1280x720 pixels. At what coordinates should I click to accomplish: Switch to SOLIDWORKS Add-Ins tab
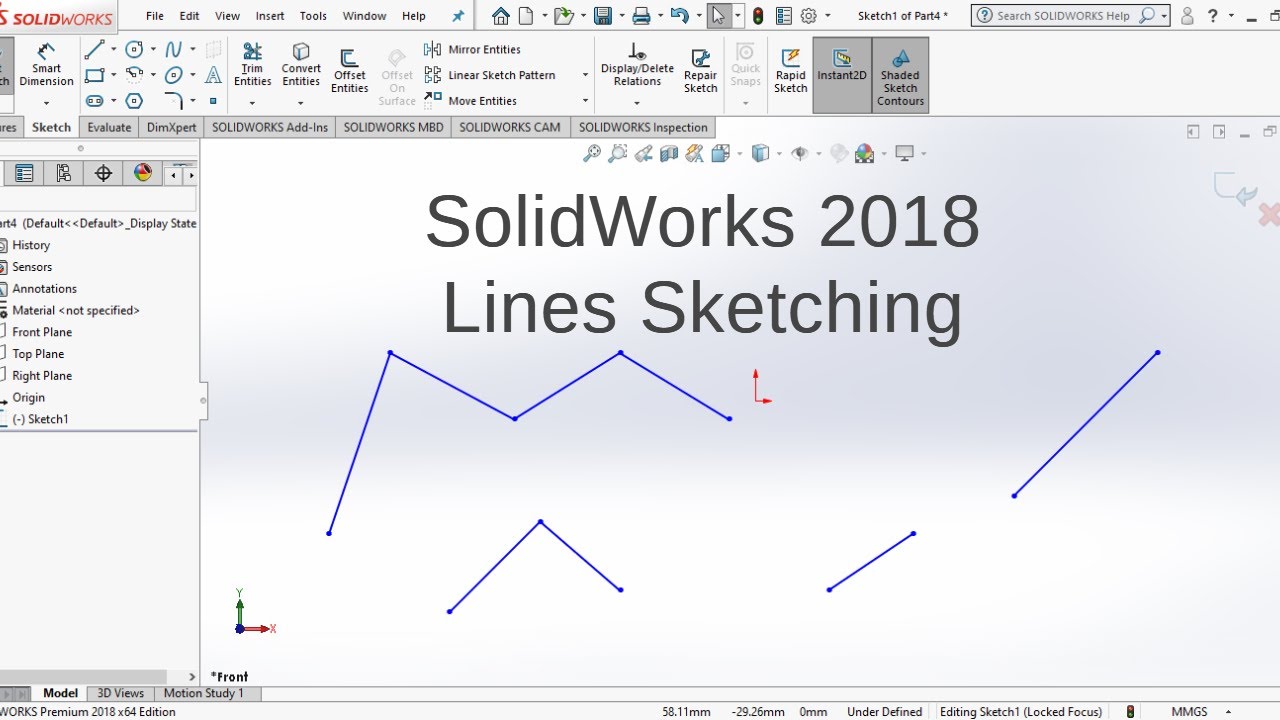point(270,127)
